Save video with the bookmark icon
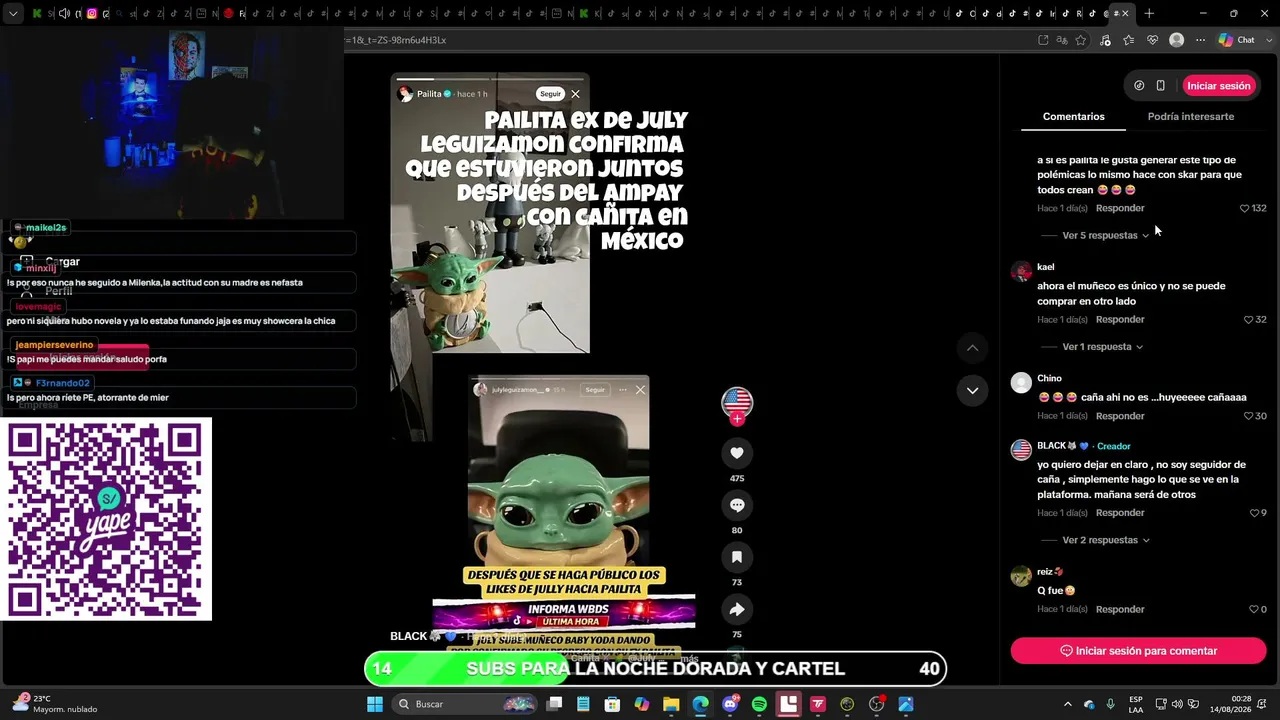The height and width of the screenshot is (720, 1280). (737, 557)
